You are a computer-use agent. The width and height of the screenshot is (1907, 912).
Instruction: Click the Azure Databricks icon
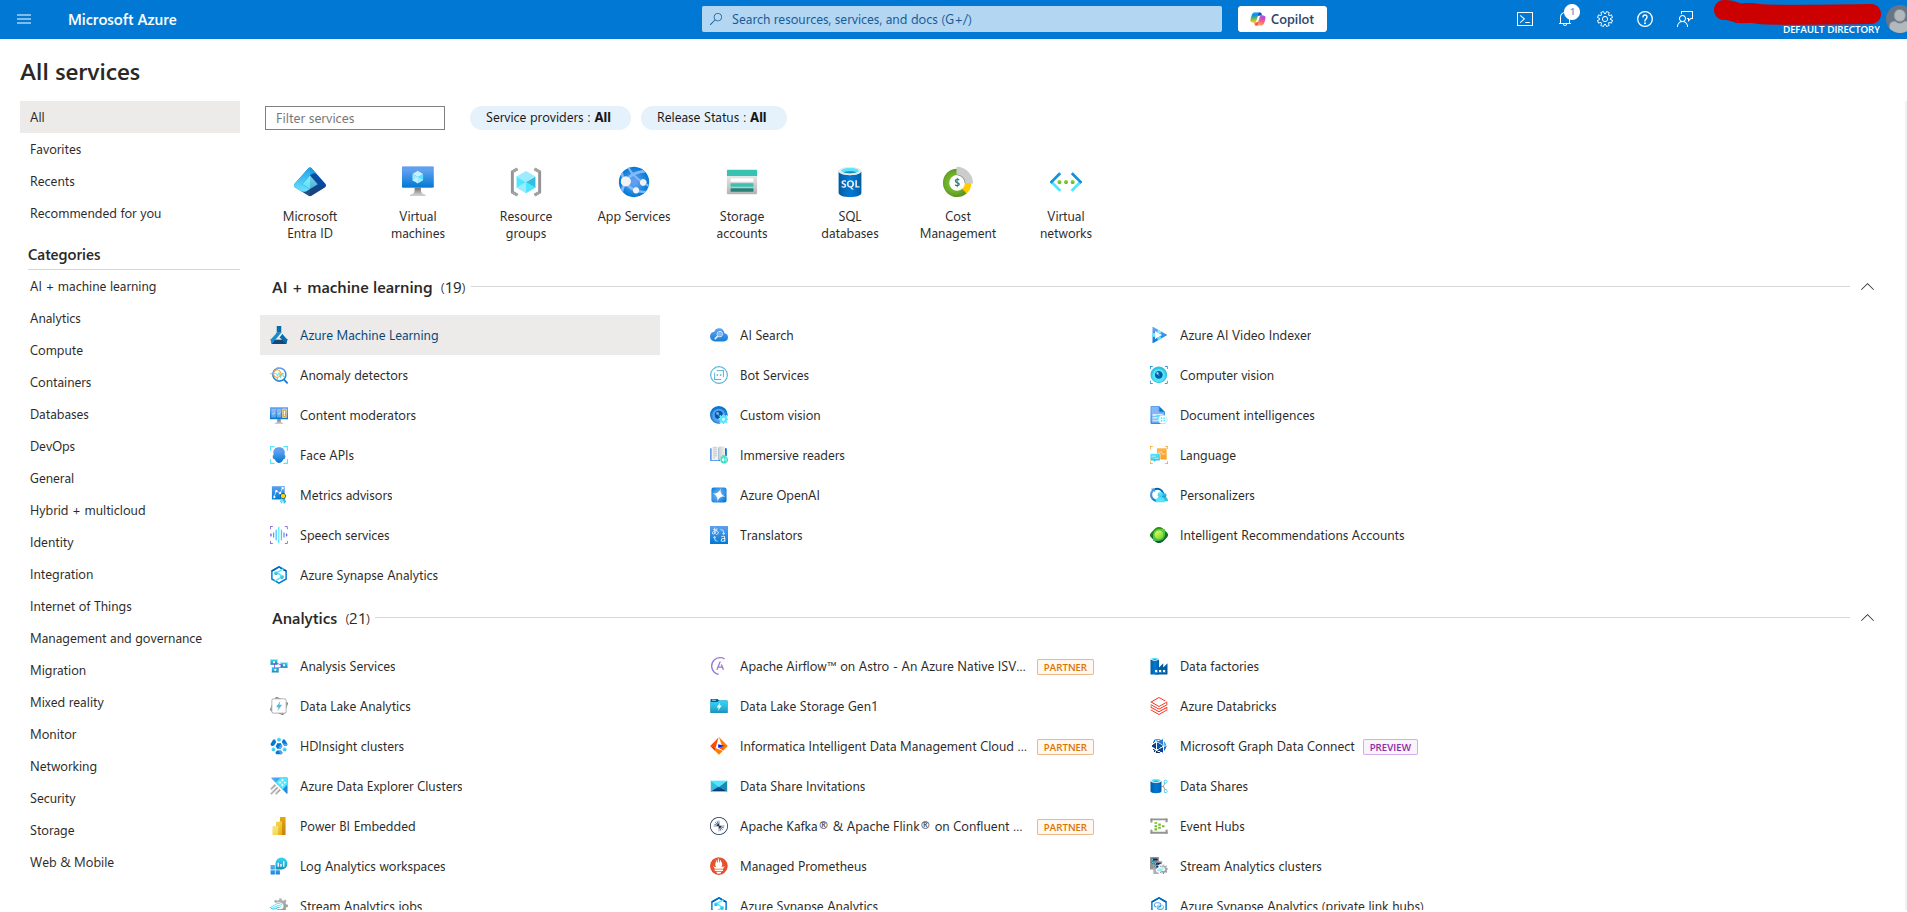coord(1159,707)
